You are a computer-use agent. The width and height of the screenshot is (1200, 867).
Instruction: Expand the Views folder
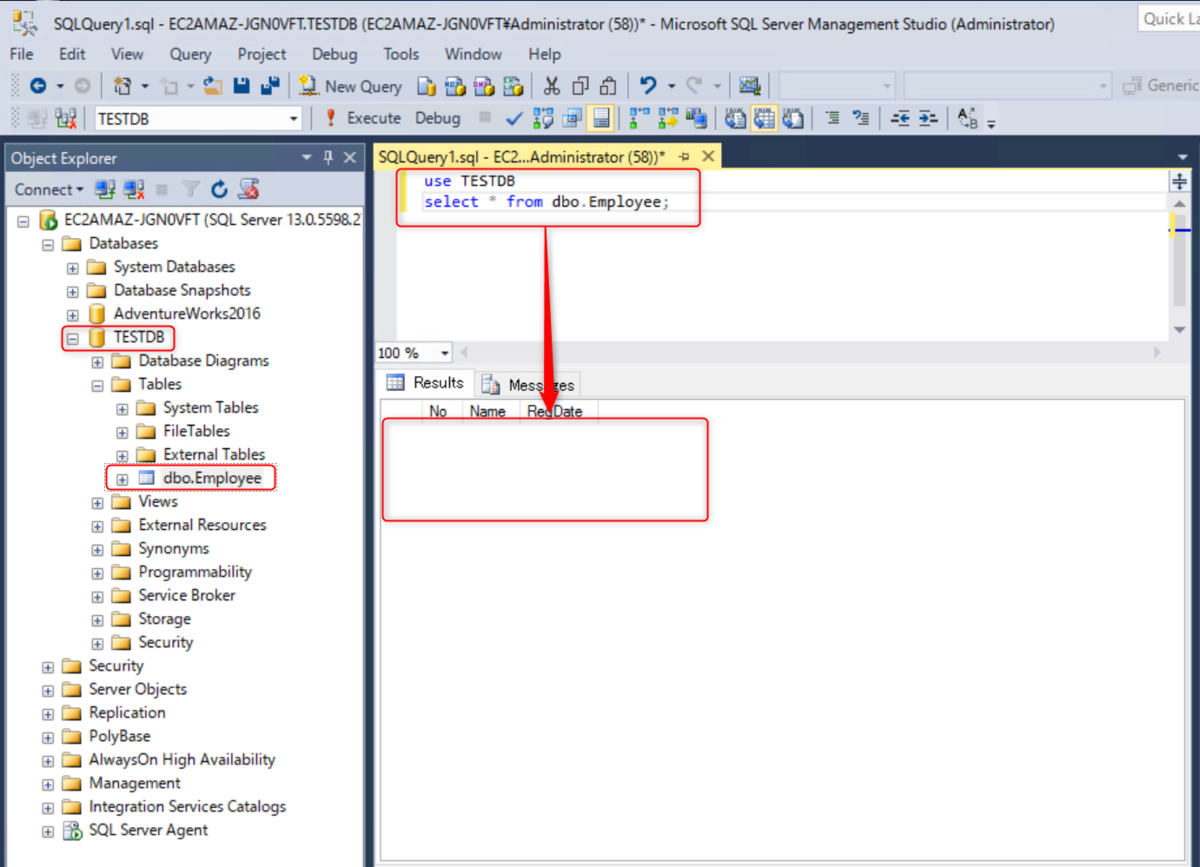(x=97, y=502)
